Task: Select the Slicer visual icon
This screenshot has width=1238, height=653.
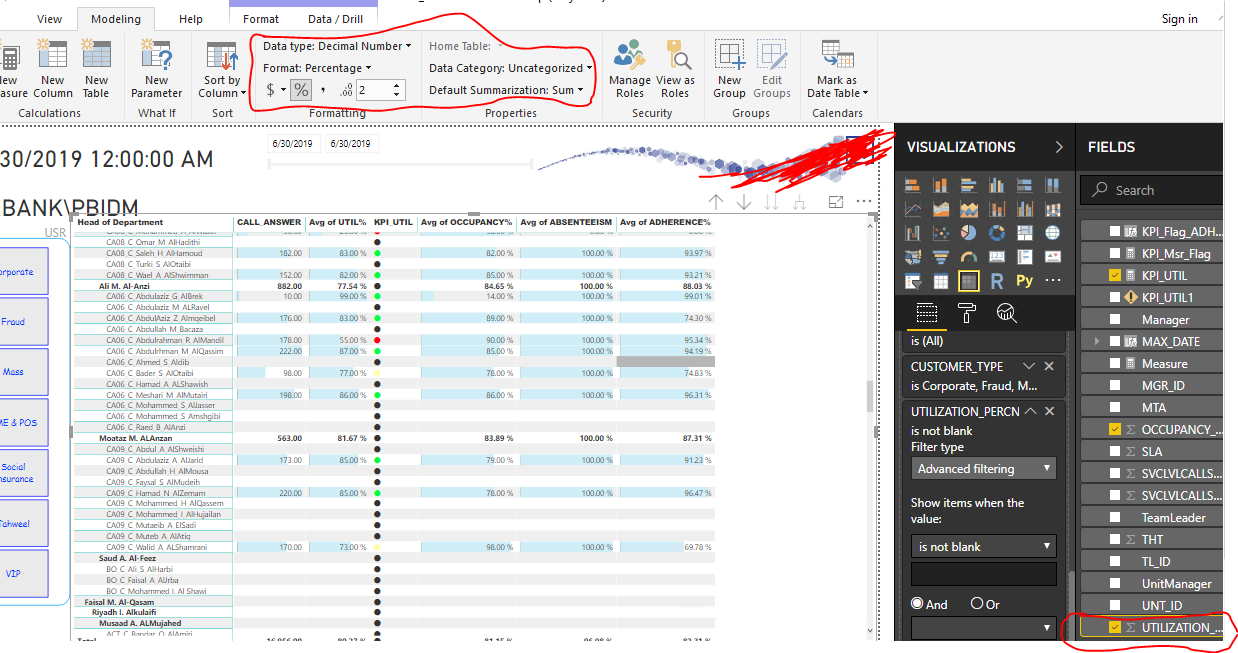Action: point(912,281)
